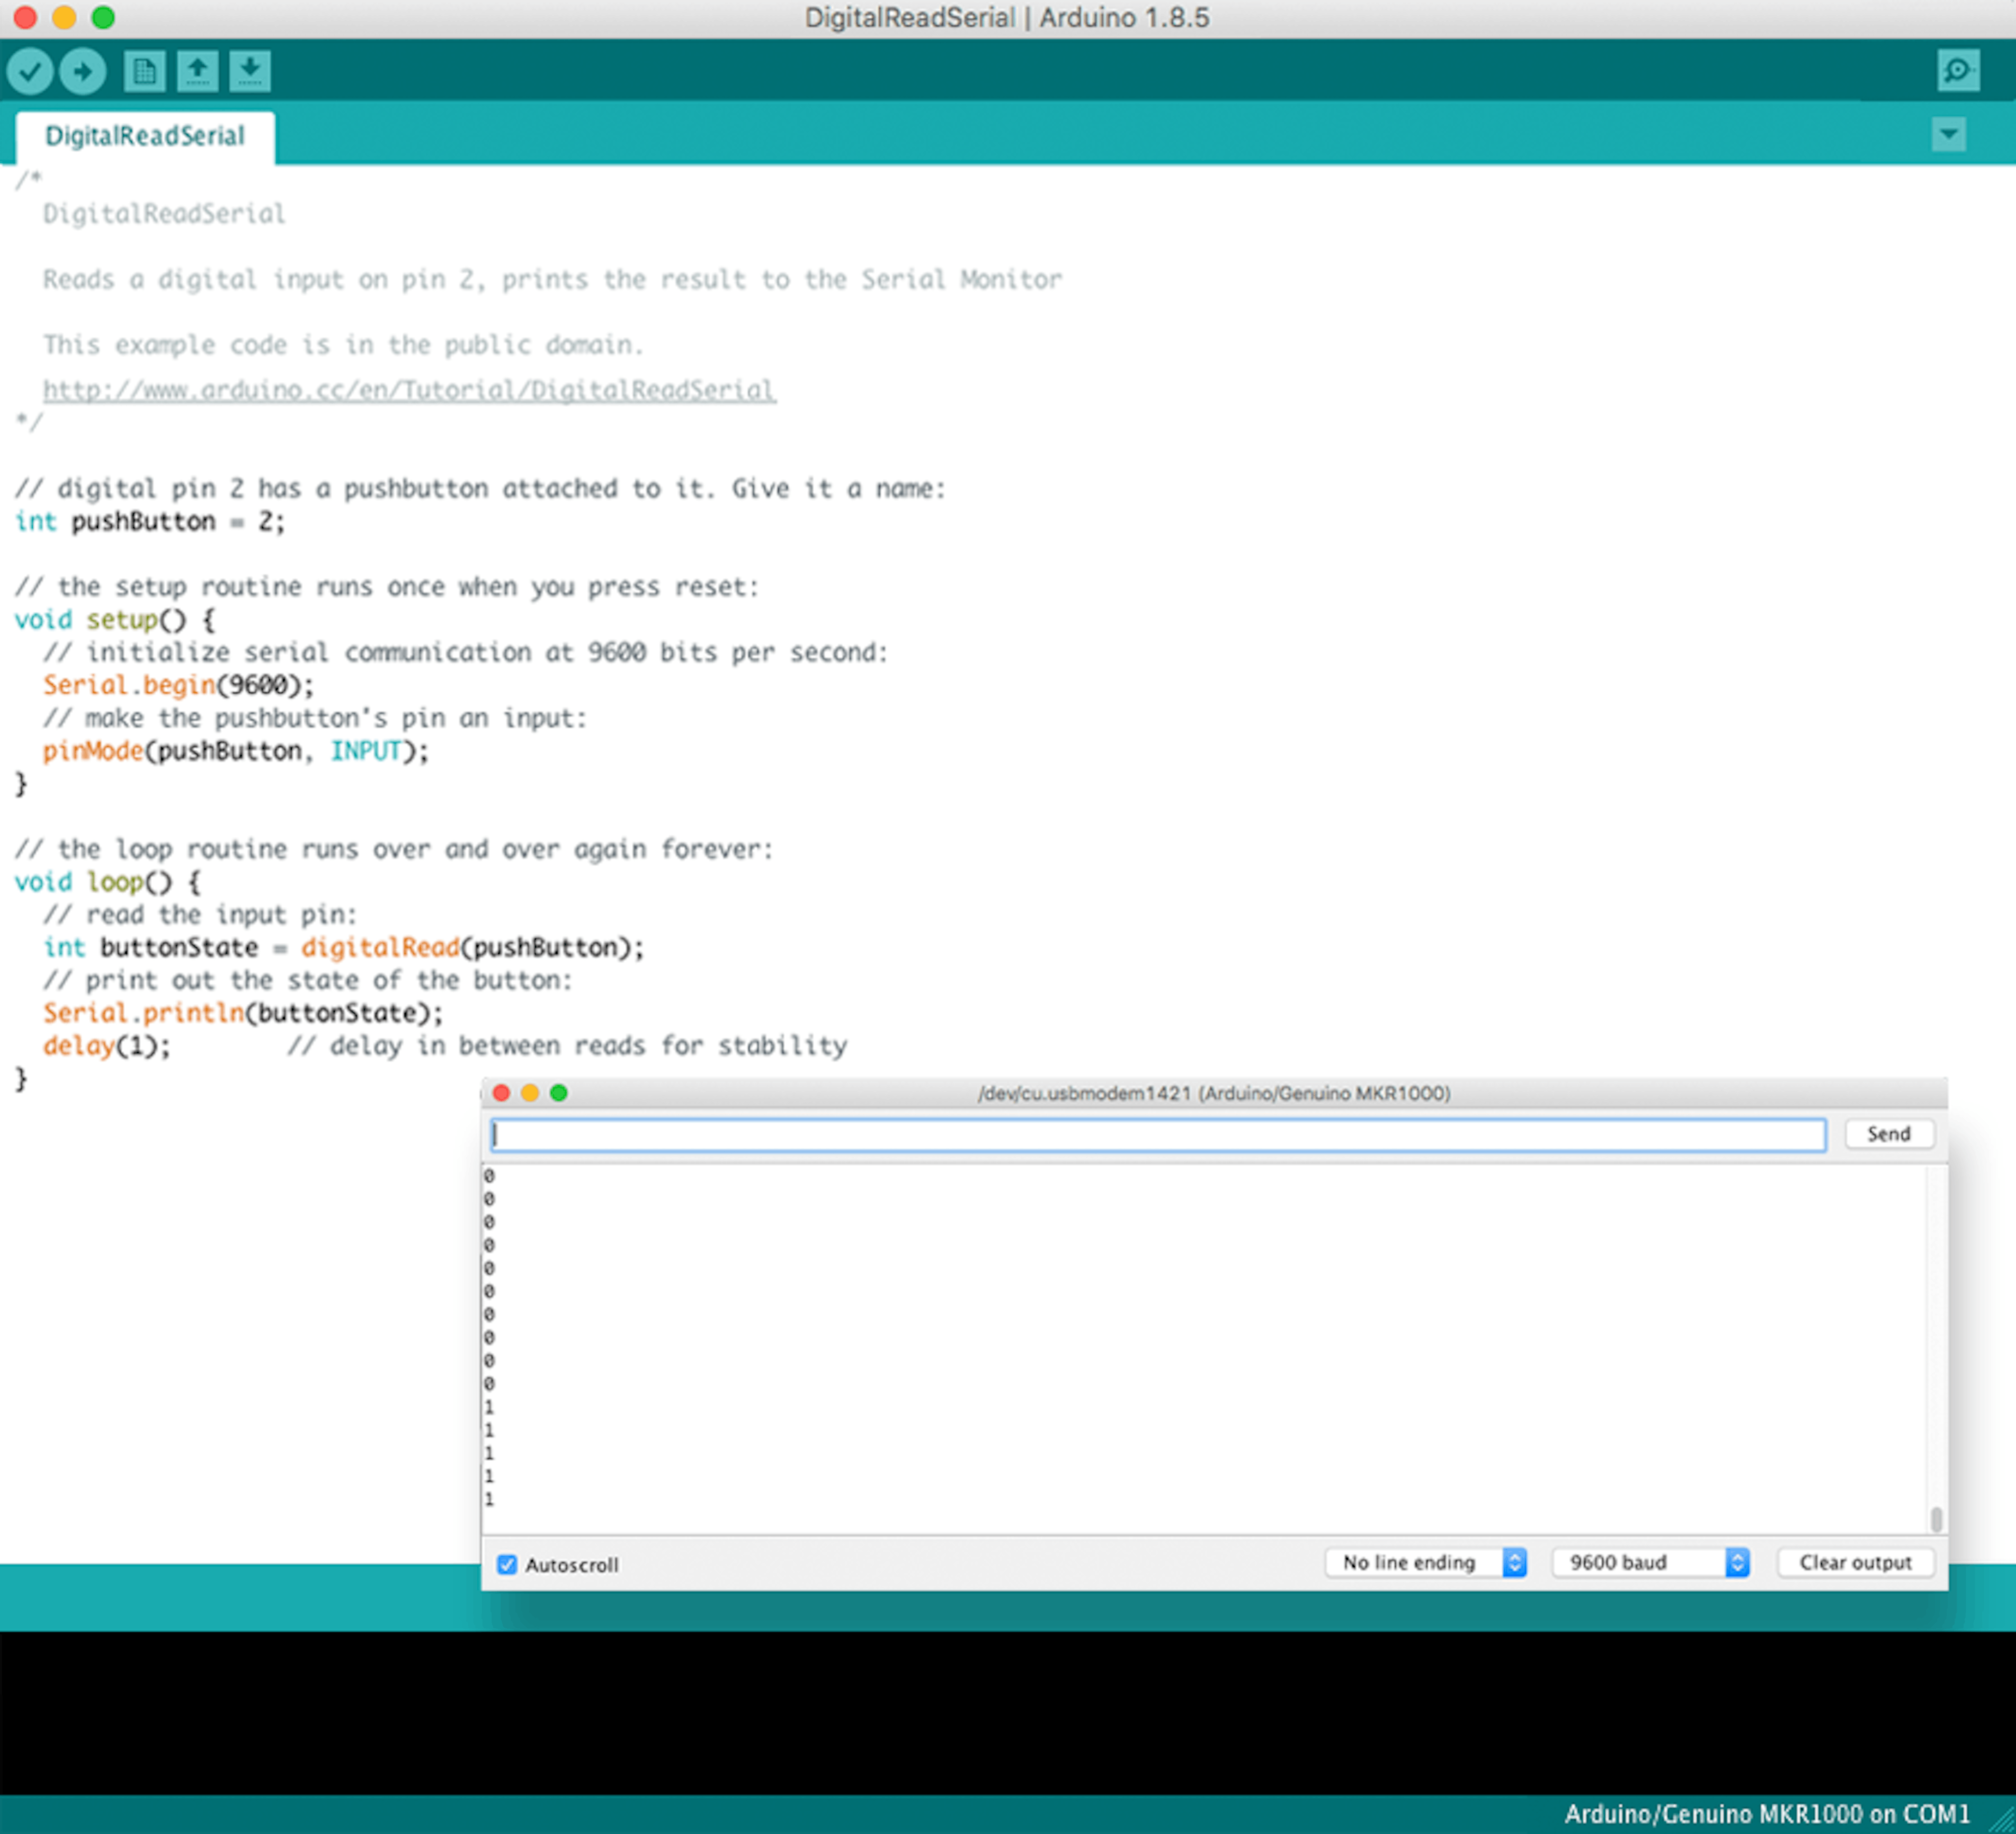
Task: Minimize the serial monitor window
Action: click(x=530, y=1093)
